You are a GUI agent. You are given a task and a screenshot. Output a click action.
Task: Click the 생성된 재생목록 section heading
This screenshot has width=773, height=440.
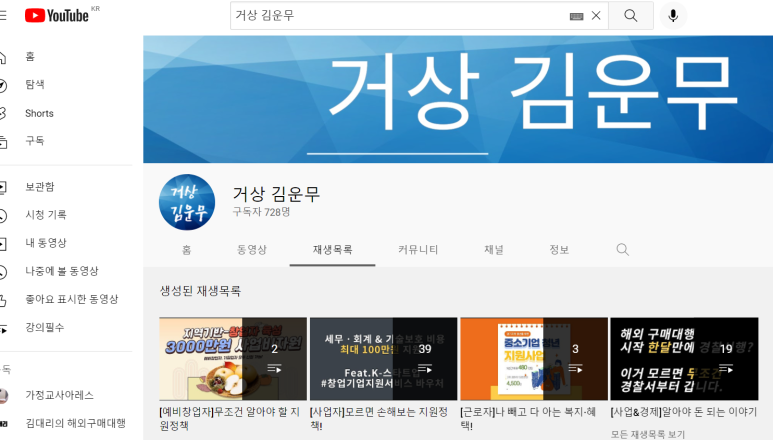(200, 291)
